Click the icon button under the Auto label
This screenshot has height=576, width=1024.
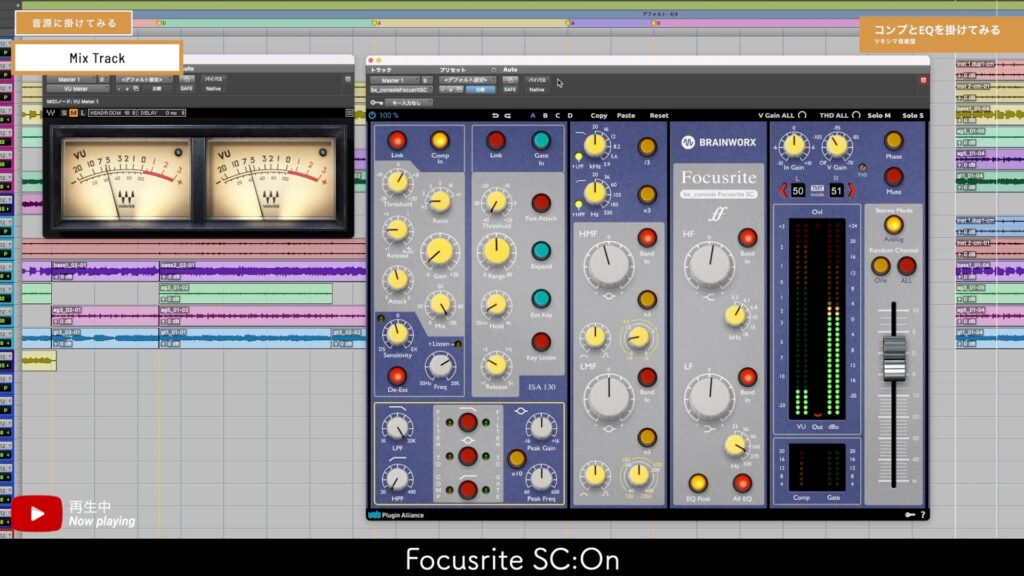tap(510, 80)
